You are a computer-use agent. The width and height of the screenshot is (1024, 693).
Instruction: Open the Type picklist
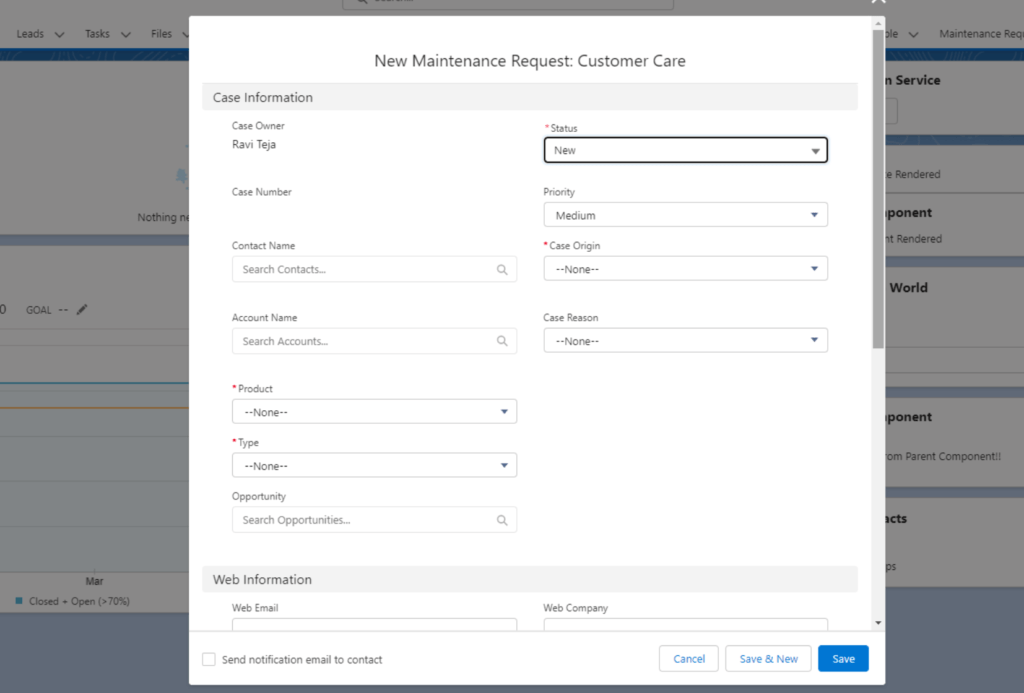[x=374, y=465]
